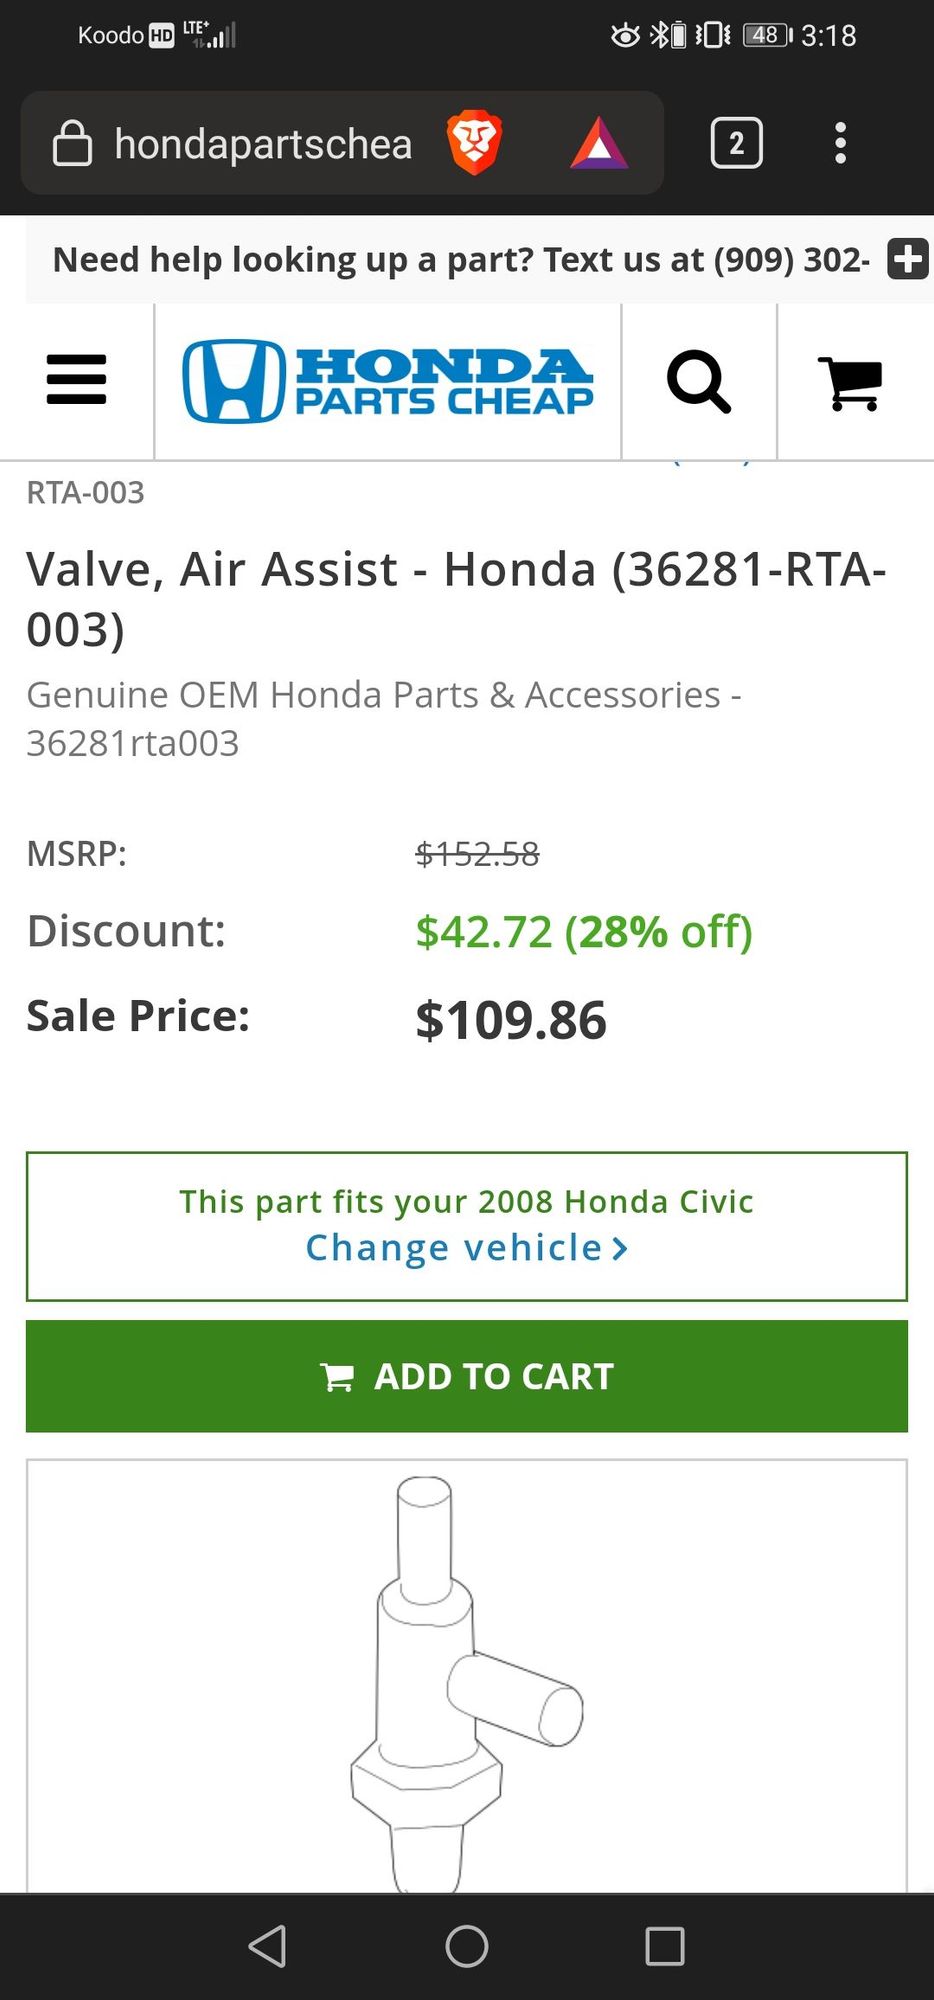Tap the Brave Shields lion icon

(474, 143)
